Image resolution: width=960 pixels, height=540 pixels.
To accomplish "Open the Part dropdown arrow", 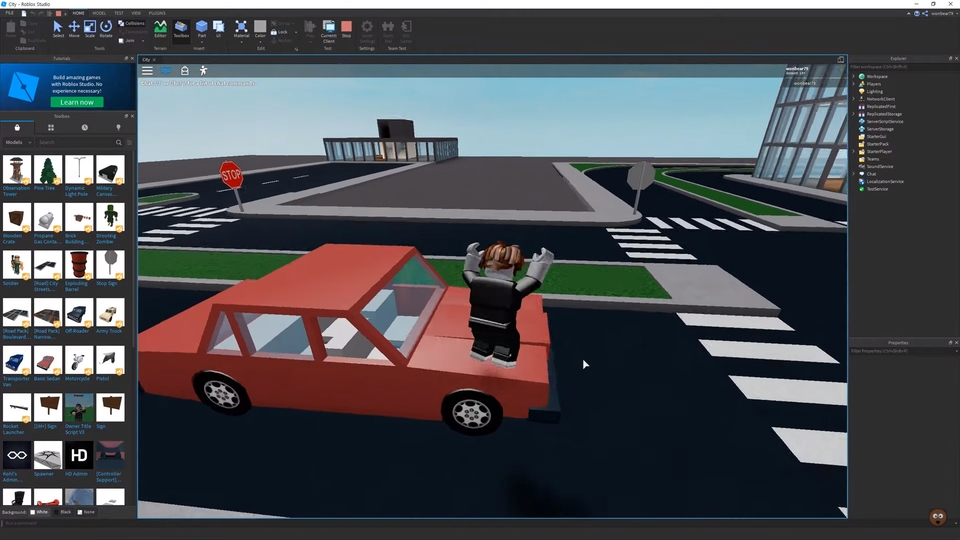I will [x=201, y=42].
